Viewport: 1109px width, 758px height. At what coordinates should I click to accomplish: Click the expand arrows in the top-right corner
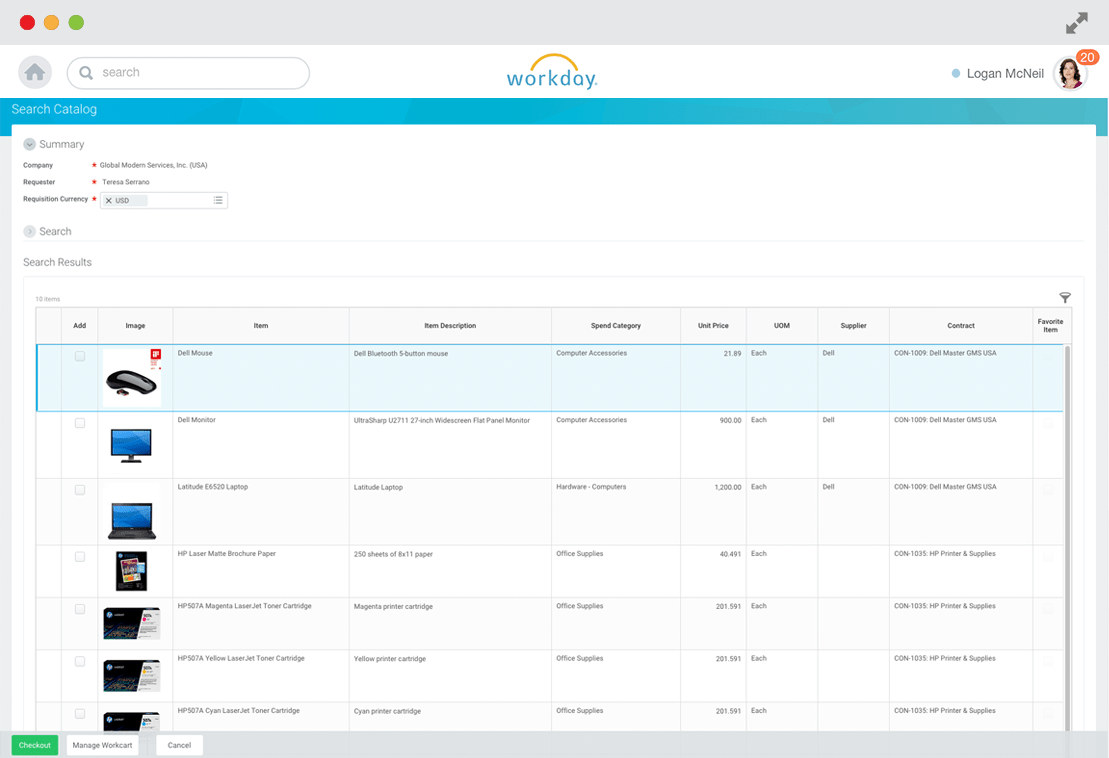(x=1077, y=22)
